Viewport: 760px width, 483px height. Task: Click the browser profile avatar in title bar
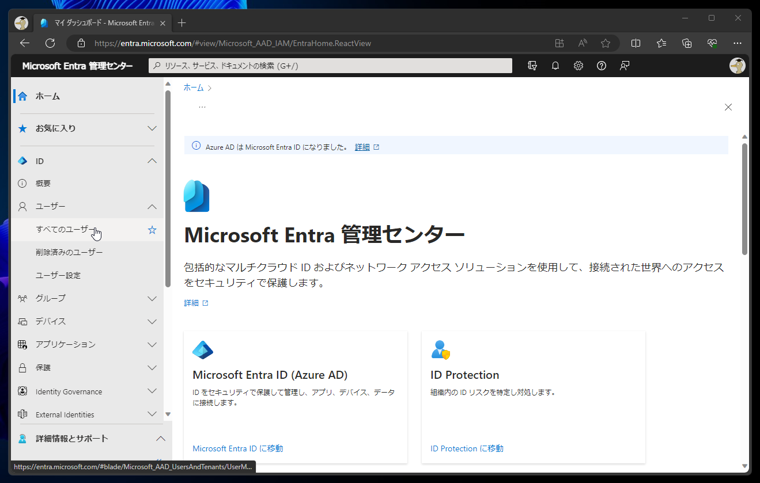(x=21, y=23)
